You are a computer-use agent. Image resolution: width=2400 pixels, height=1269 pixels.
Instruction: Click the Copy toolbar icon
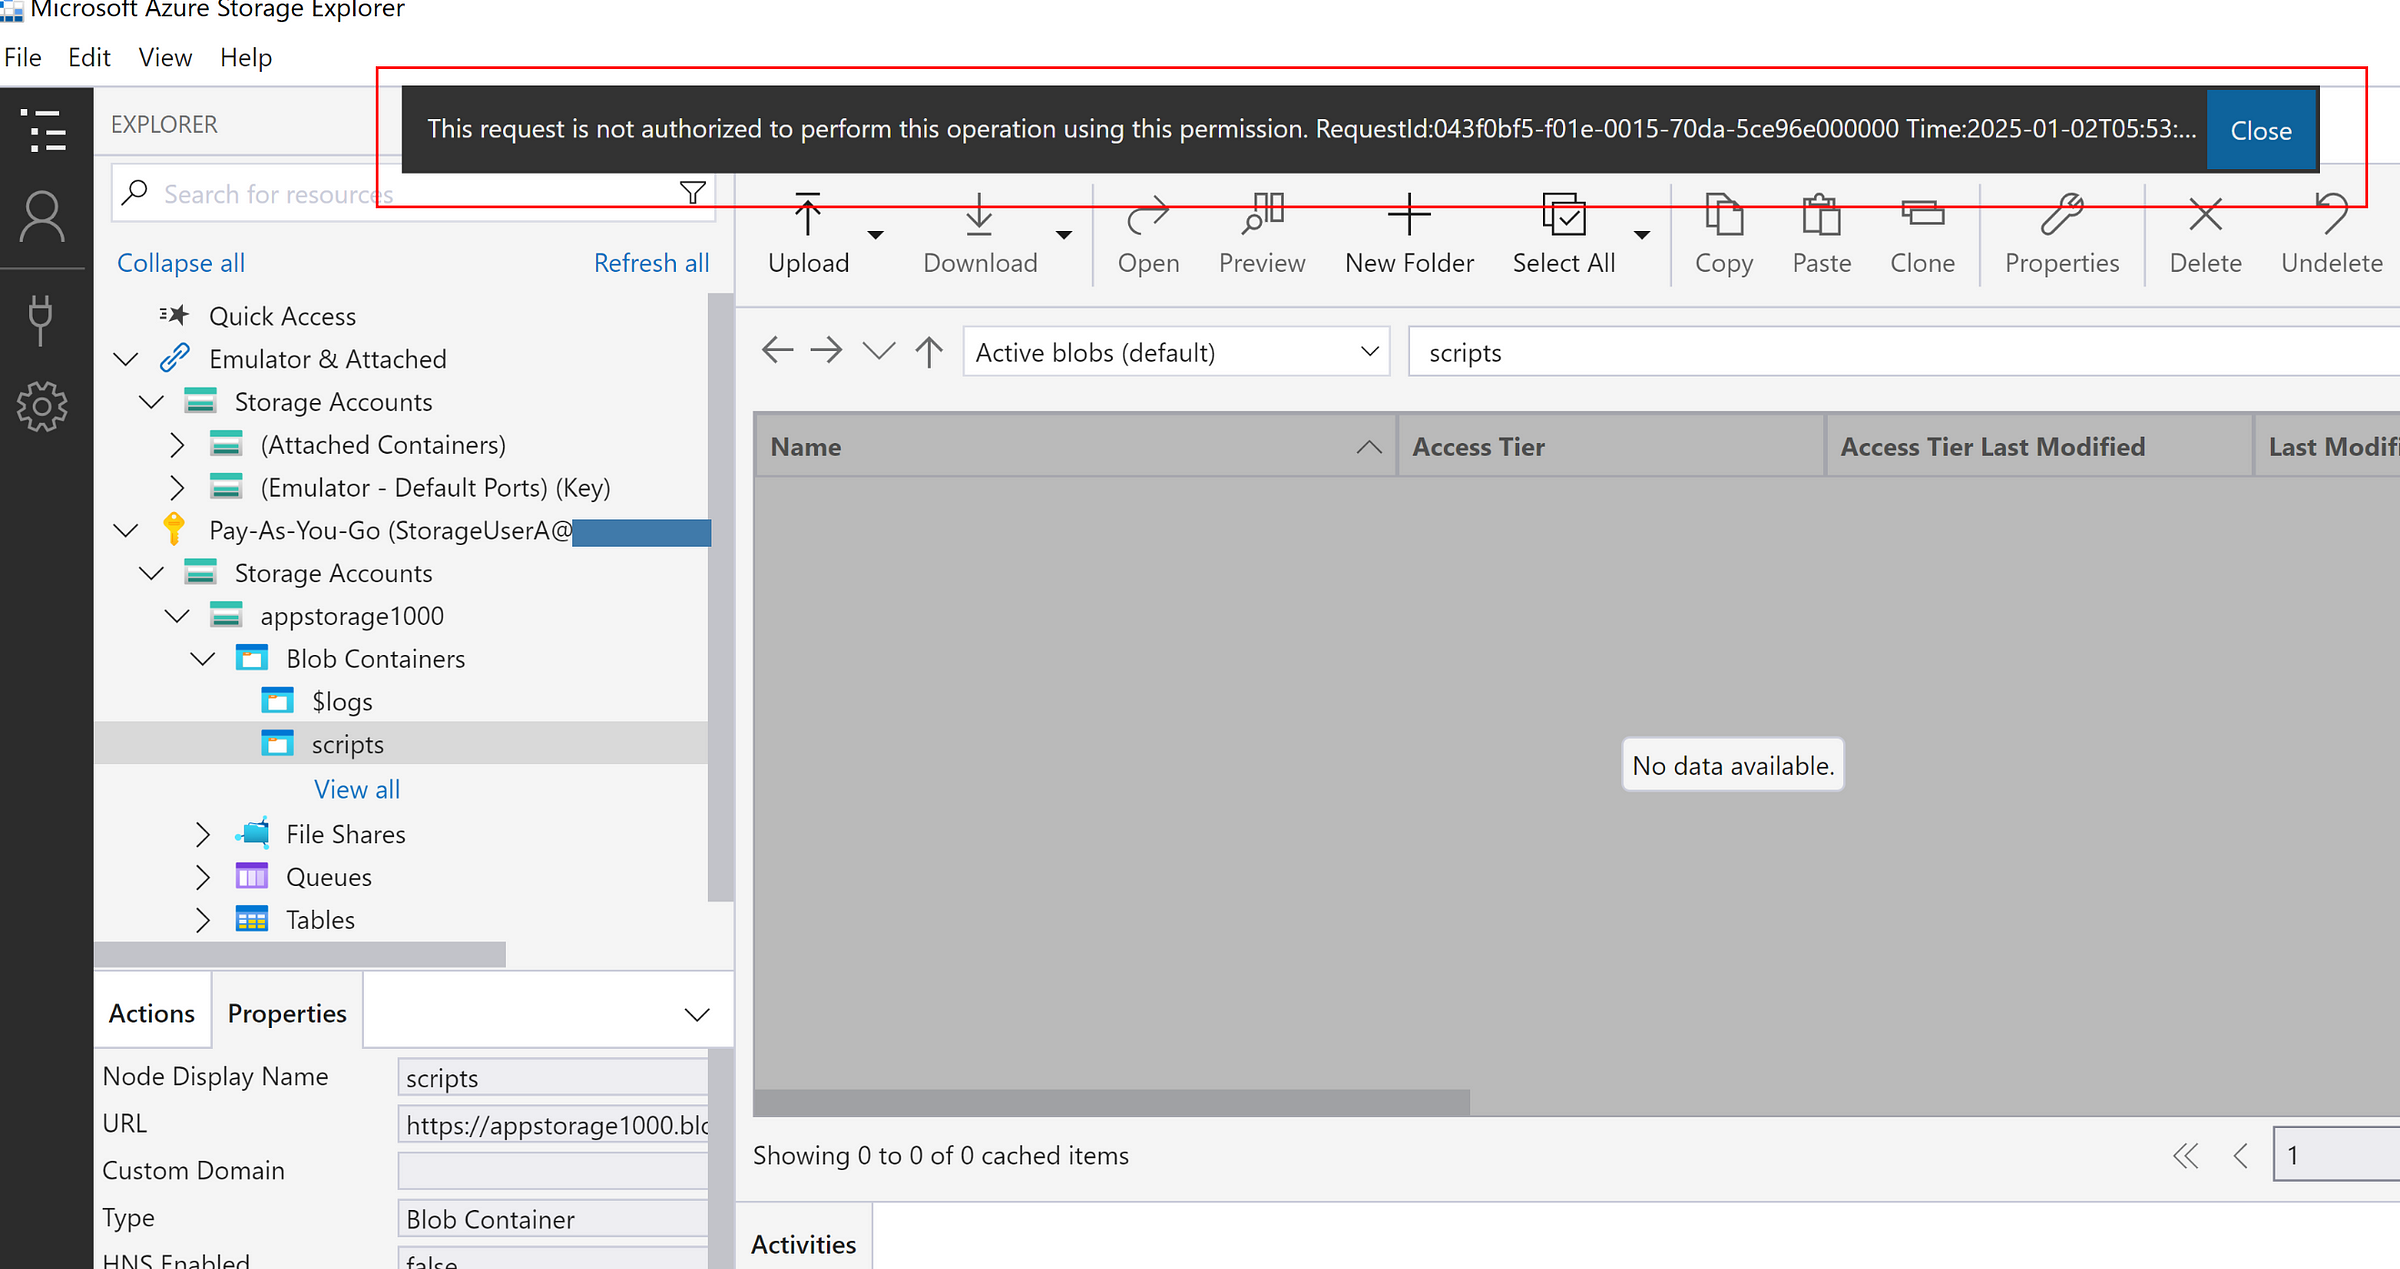click(1724, 215)
